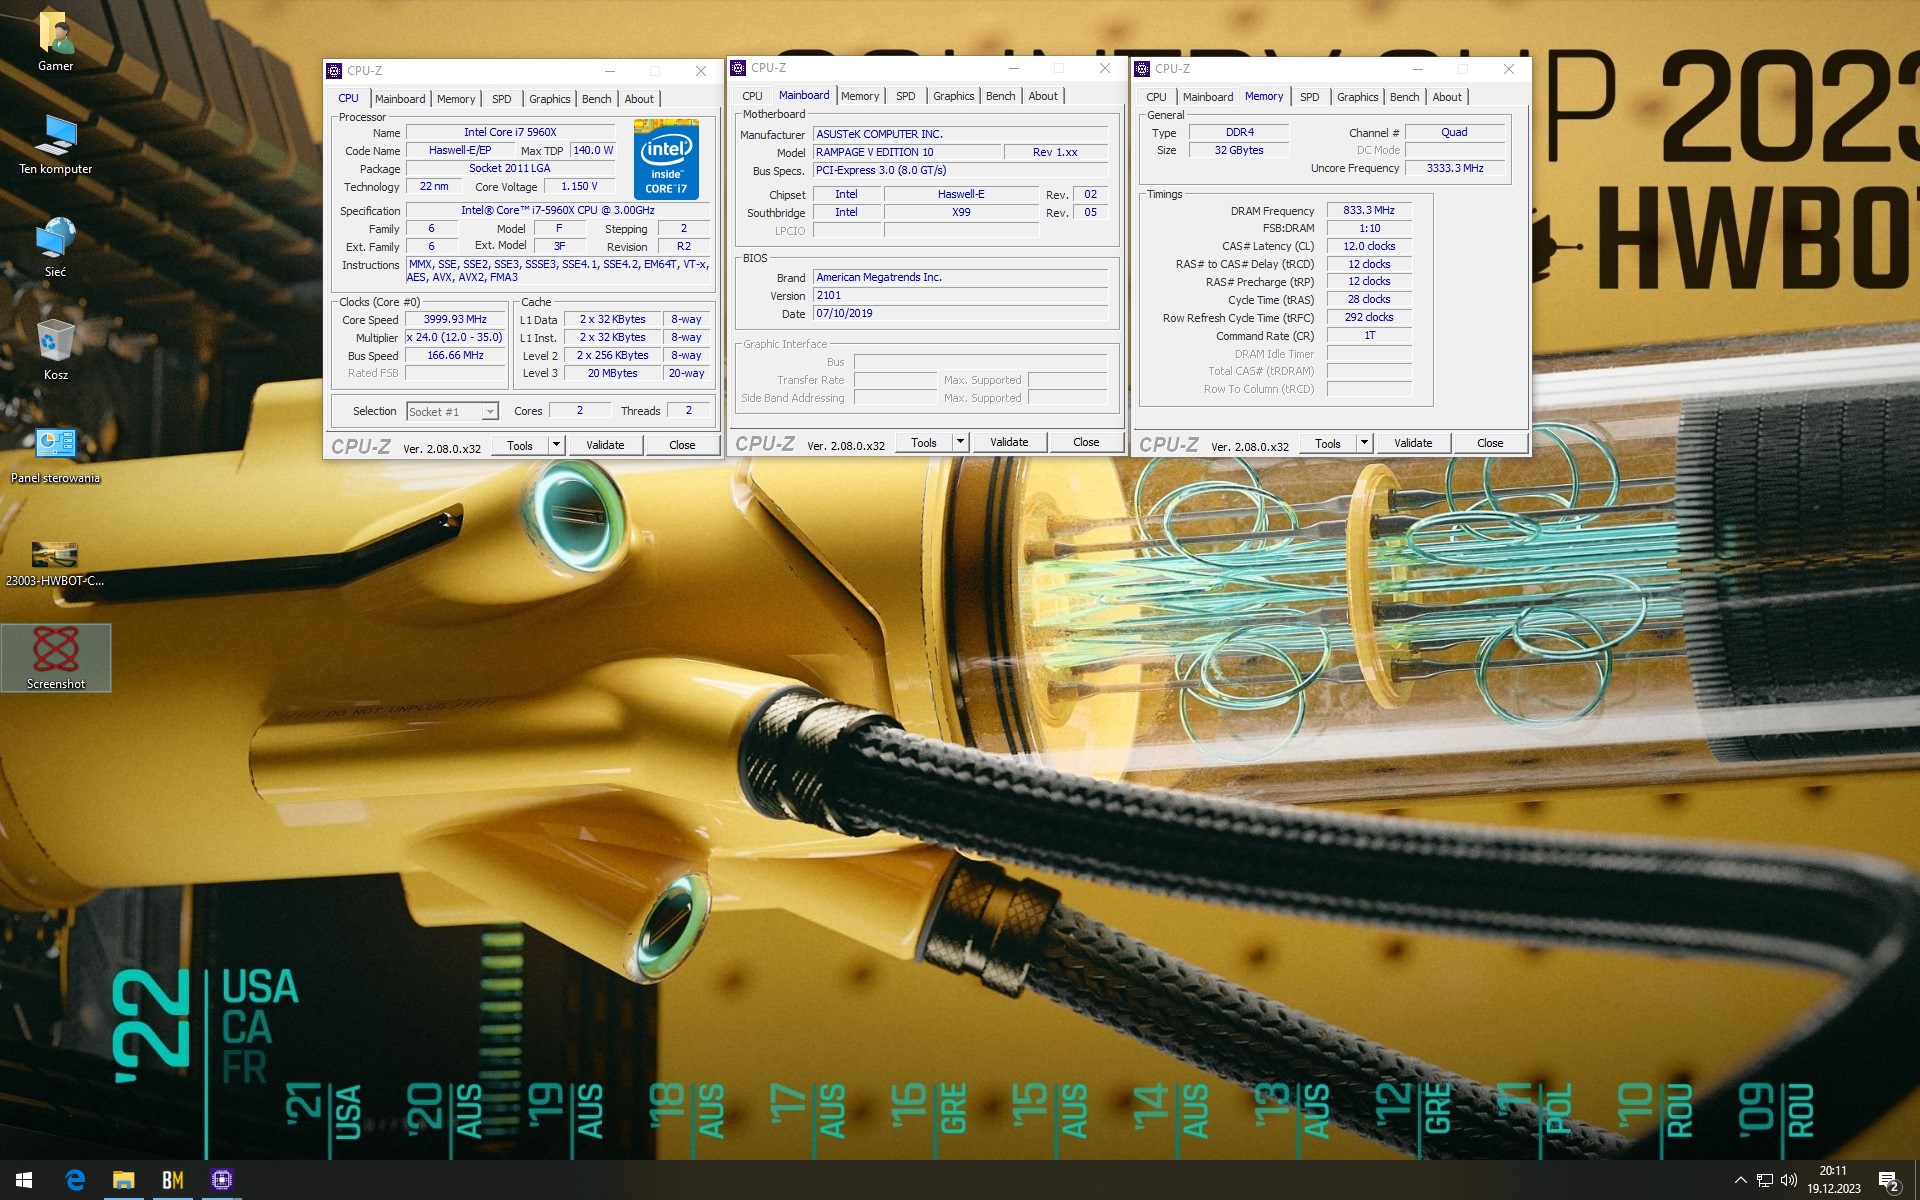Click the Uncore Frequency 3333.3 MHz value
The width and height of the screenshot is (1920, 1200).
(1455, 168)
